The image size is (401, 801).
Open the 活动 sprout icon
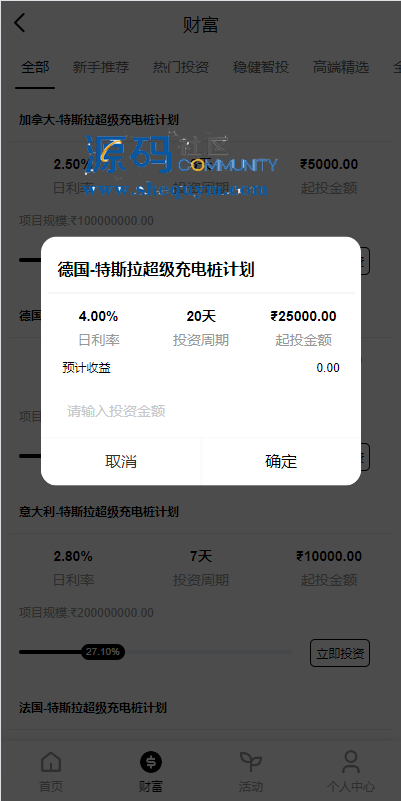coord(251,762)
